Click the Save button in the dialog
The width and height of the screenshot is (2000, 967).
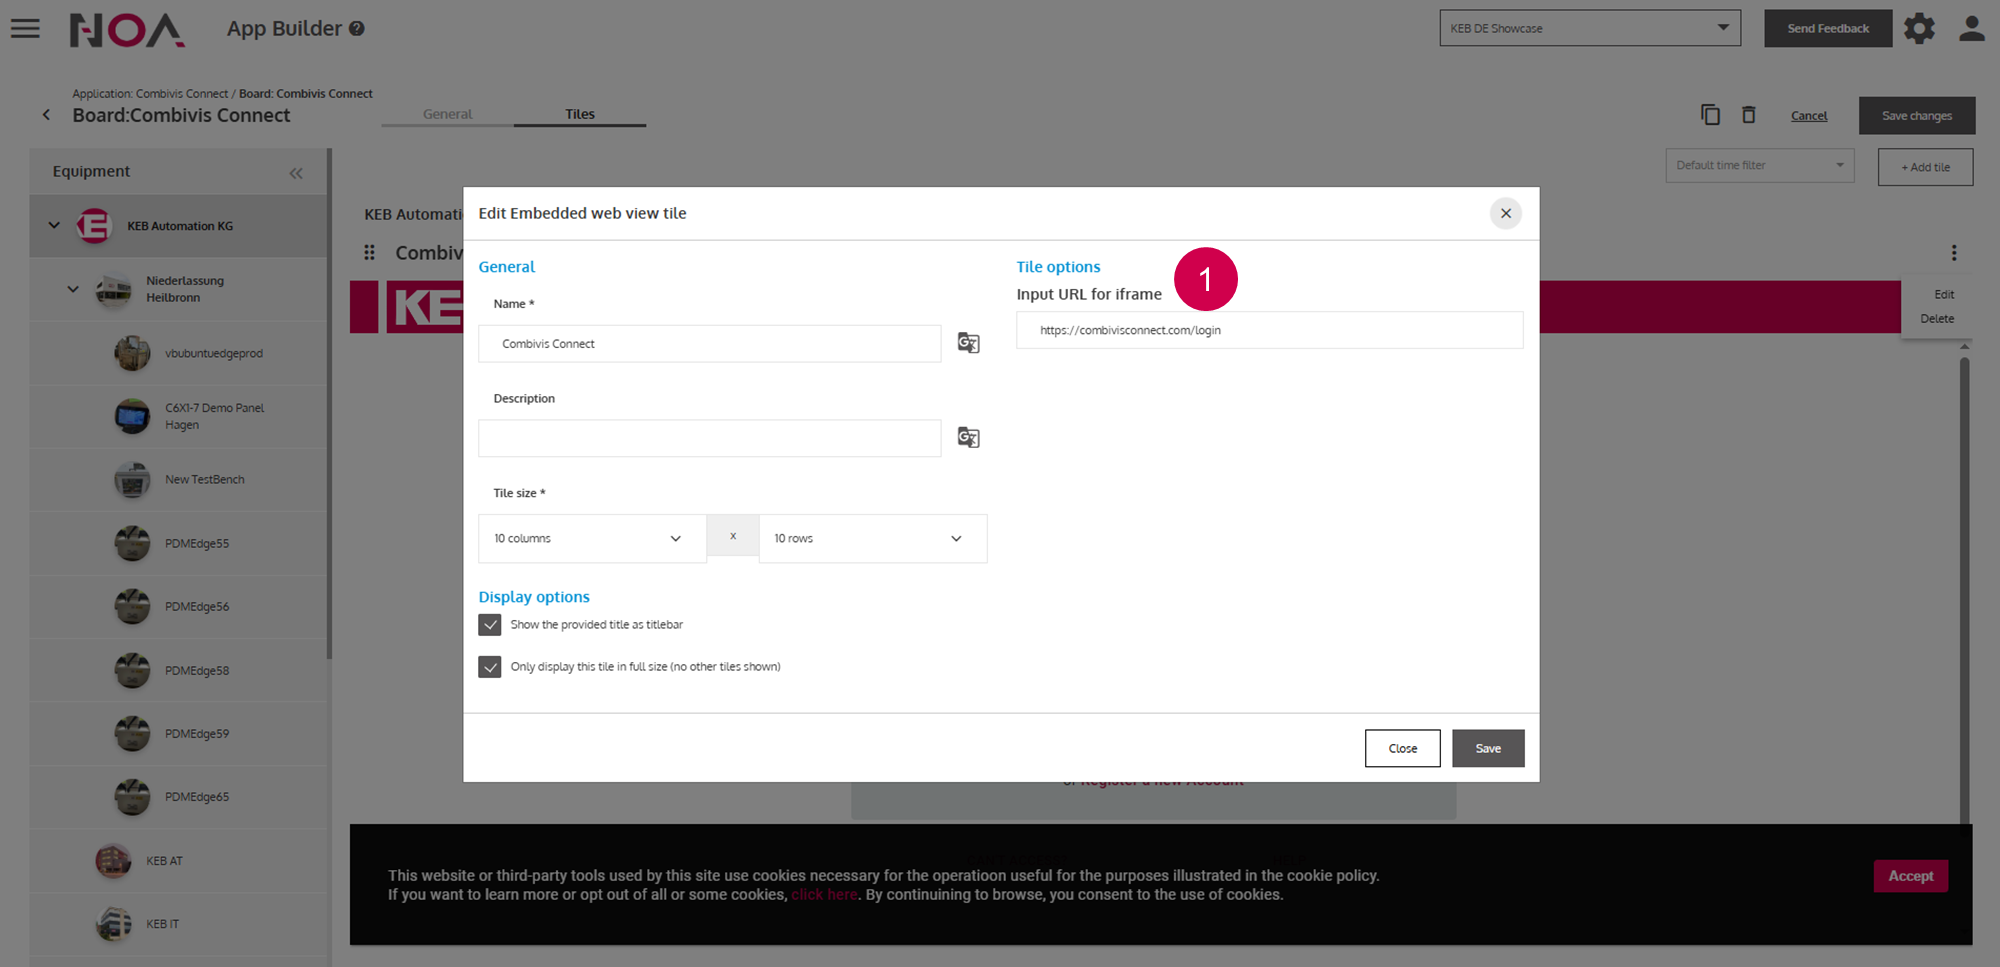coord(1487,748)
